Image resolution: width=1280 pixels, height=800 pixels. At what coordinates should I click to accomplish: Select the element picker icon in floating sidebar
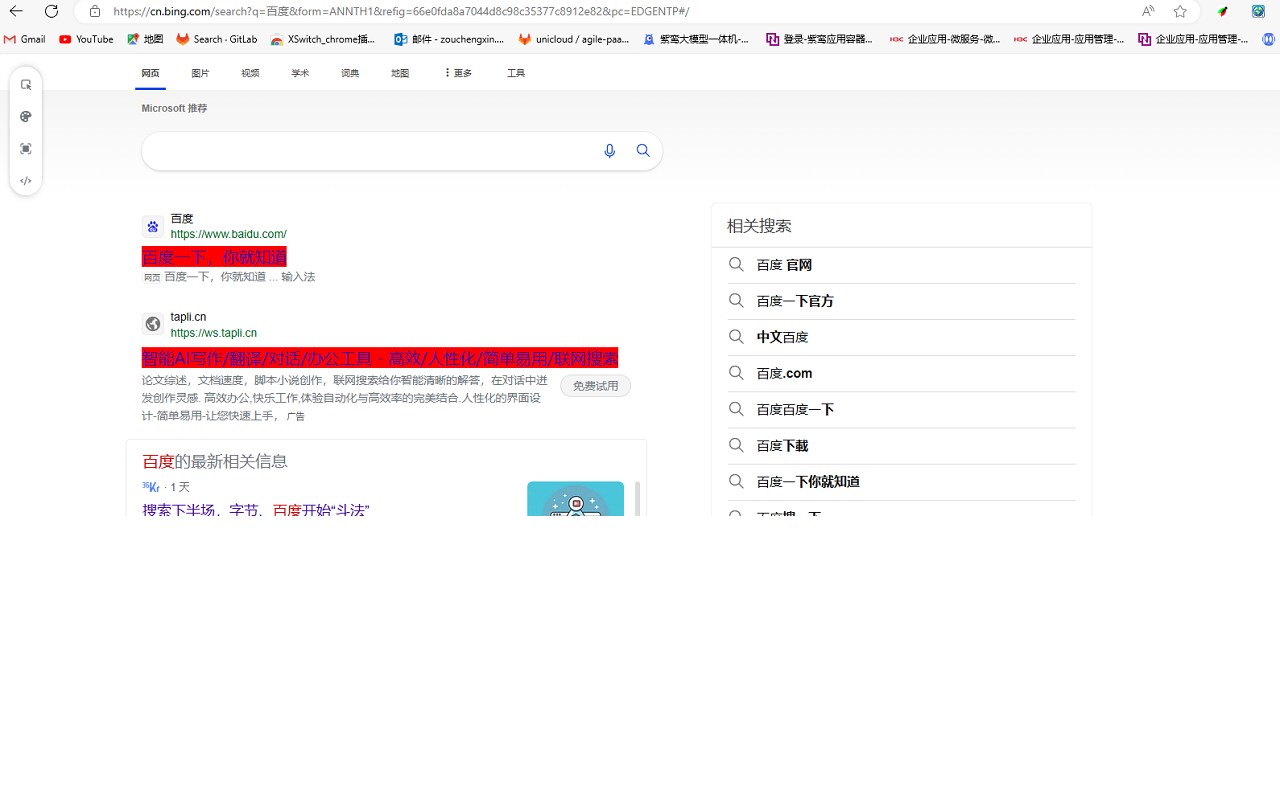(x=26, y=85)
